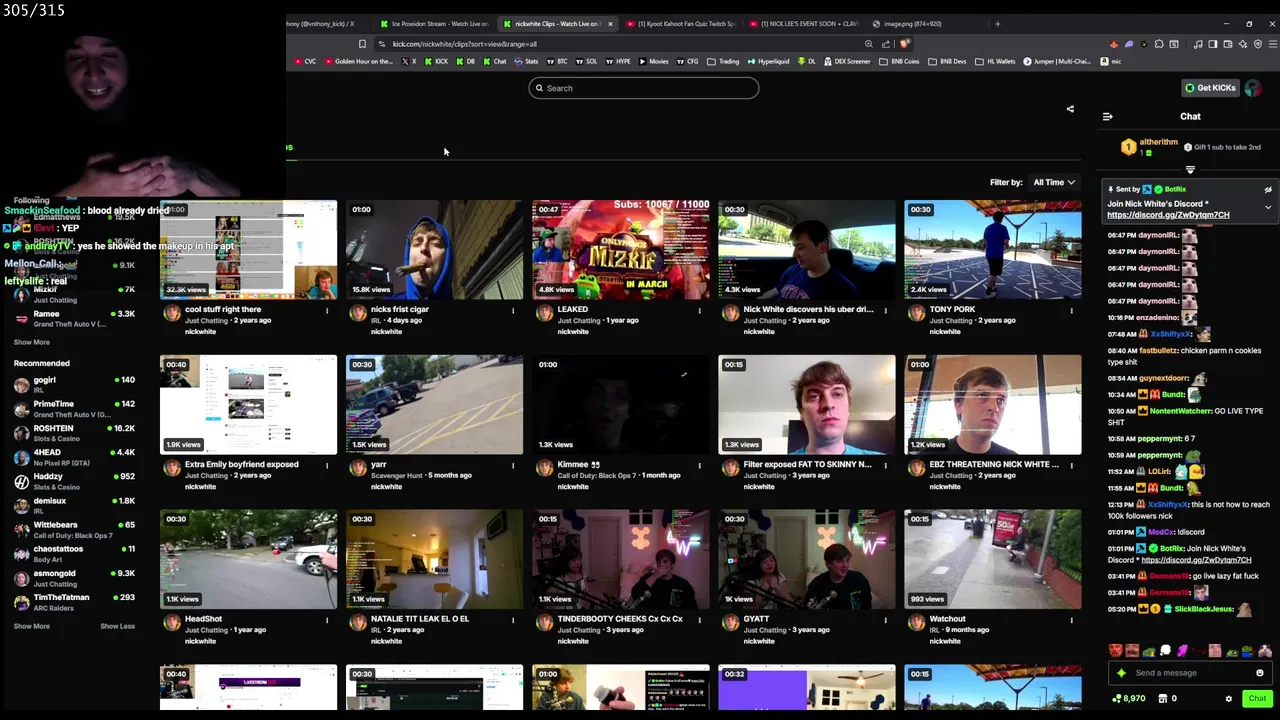Open the 'Extra Emily boyfriend exposed' clip title
This screenshot has width=1280, height=720.
point(241,465)
